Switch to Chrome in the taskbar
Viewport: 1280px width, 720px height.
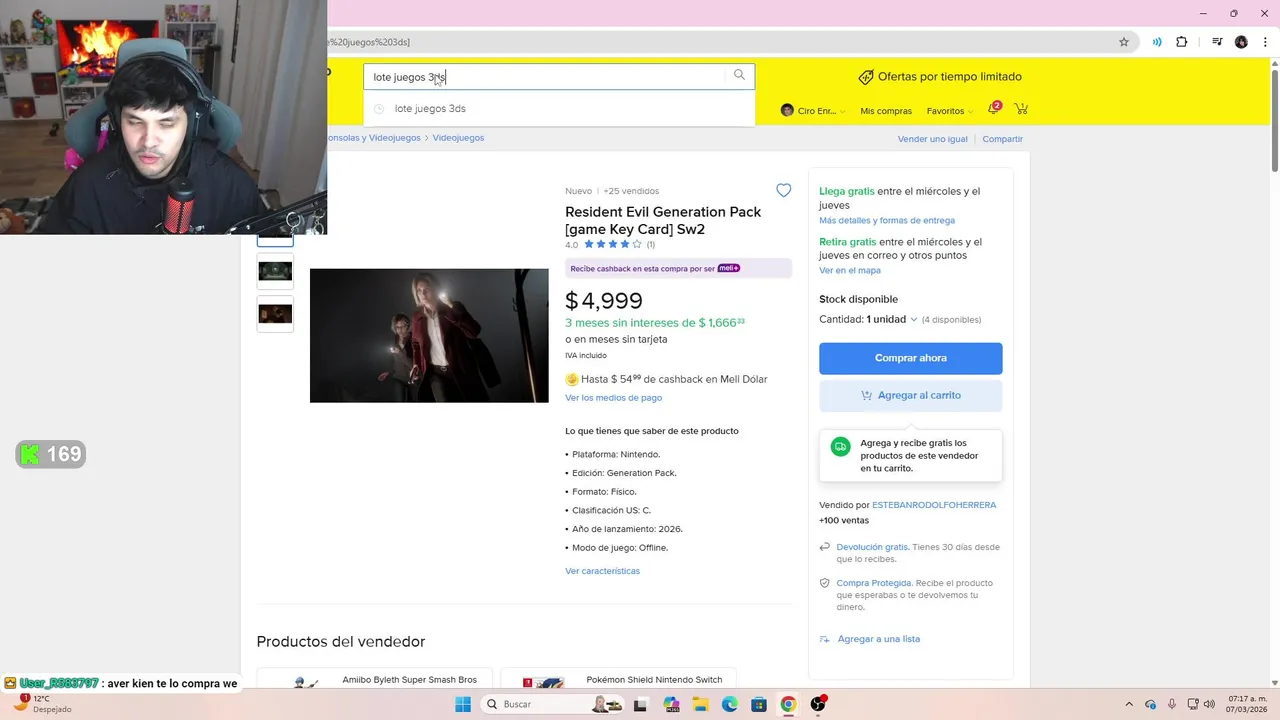click(x=788, y=704)
